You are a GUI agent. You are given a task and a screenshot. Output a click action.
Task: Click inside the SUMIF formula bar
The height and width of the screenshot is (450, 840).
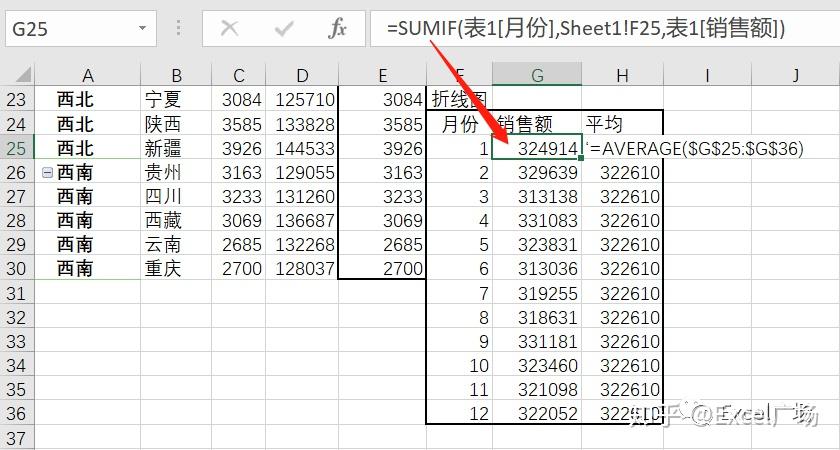coord(604,28)
